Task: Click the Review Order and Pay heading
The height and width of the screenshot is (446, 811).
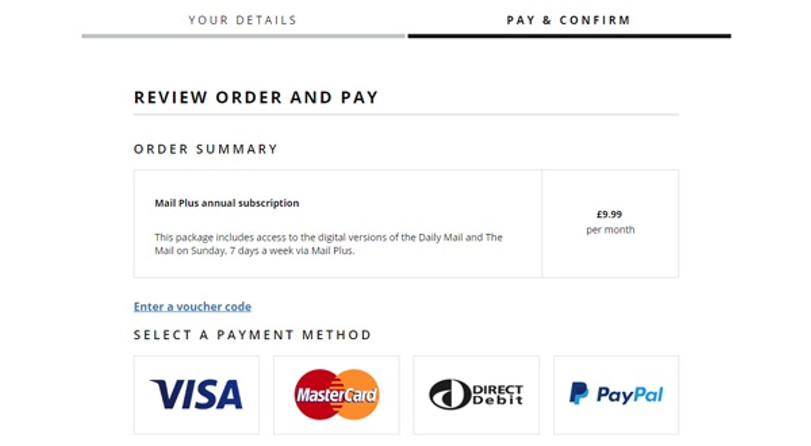Action: (256, 98)
